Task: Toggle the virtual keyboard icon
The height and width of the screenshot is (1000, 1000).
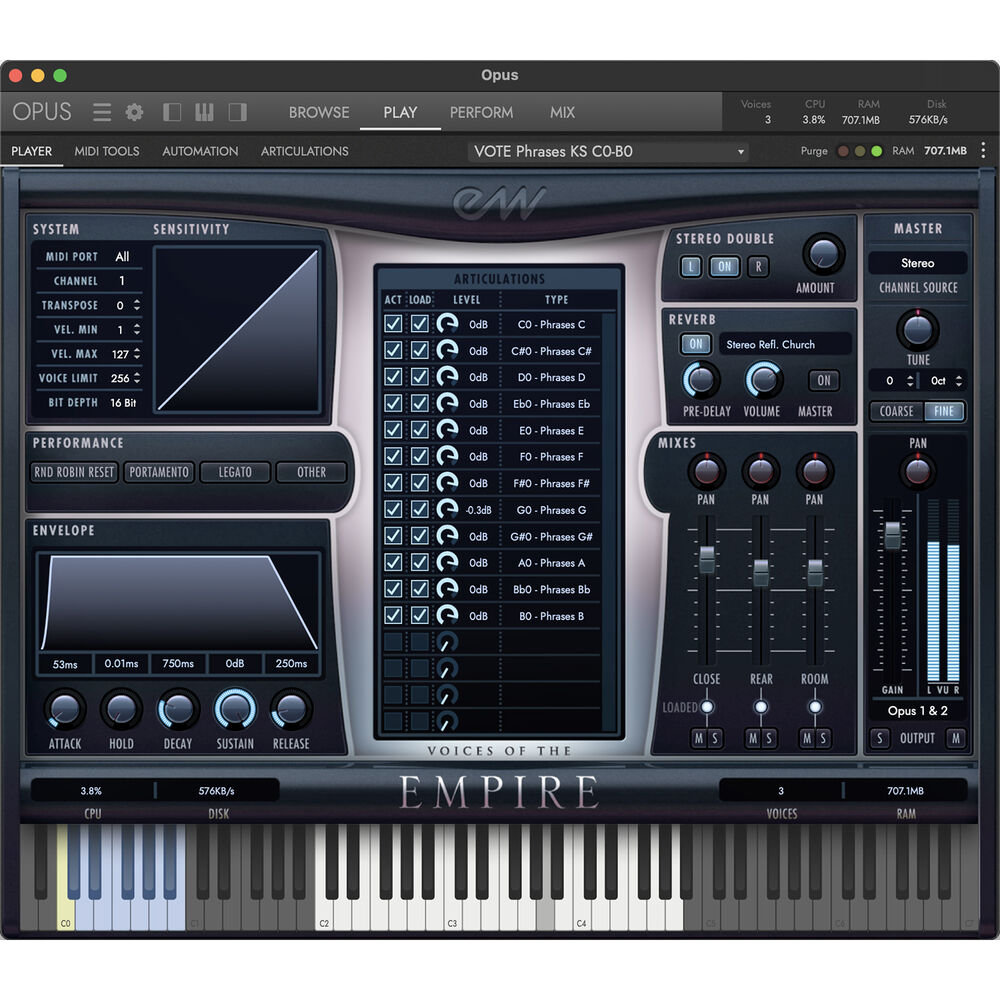Action: [204, 112]
